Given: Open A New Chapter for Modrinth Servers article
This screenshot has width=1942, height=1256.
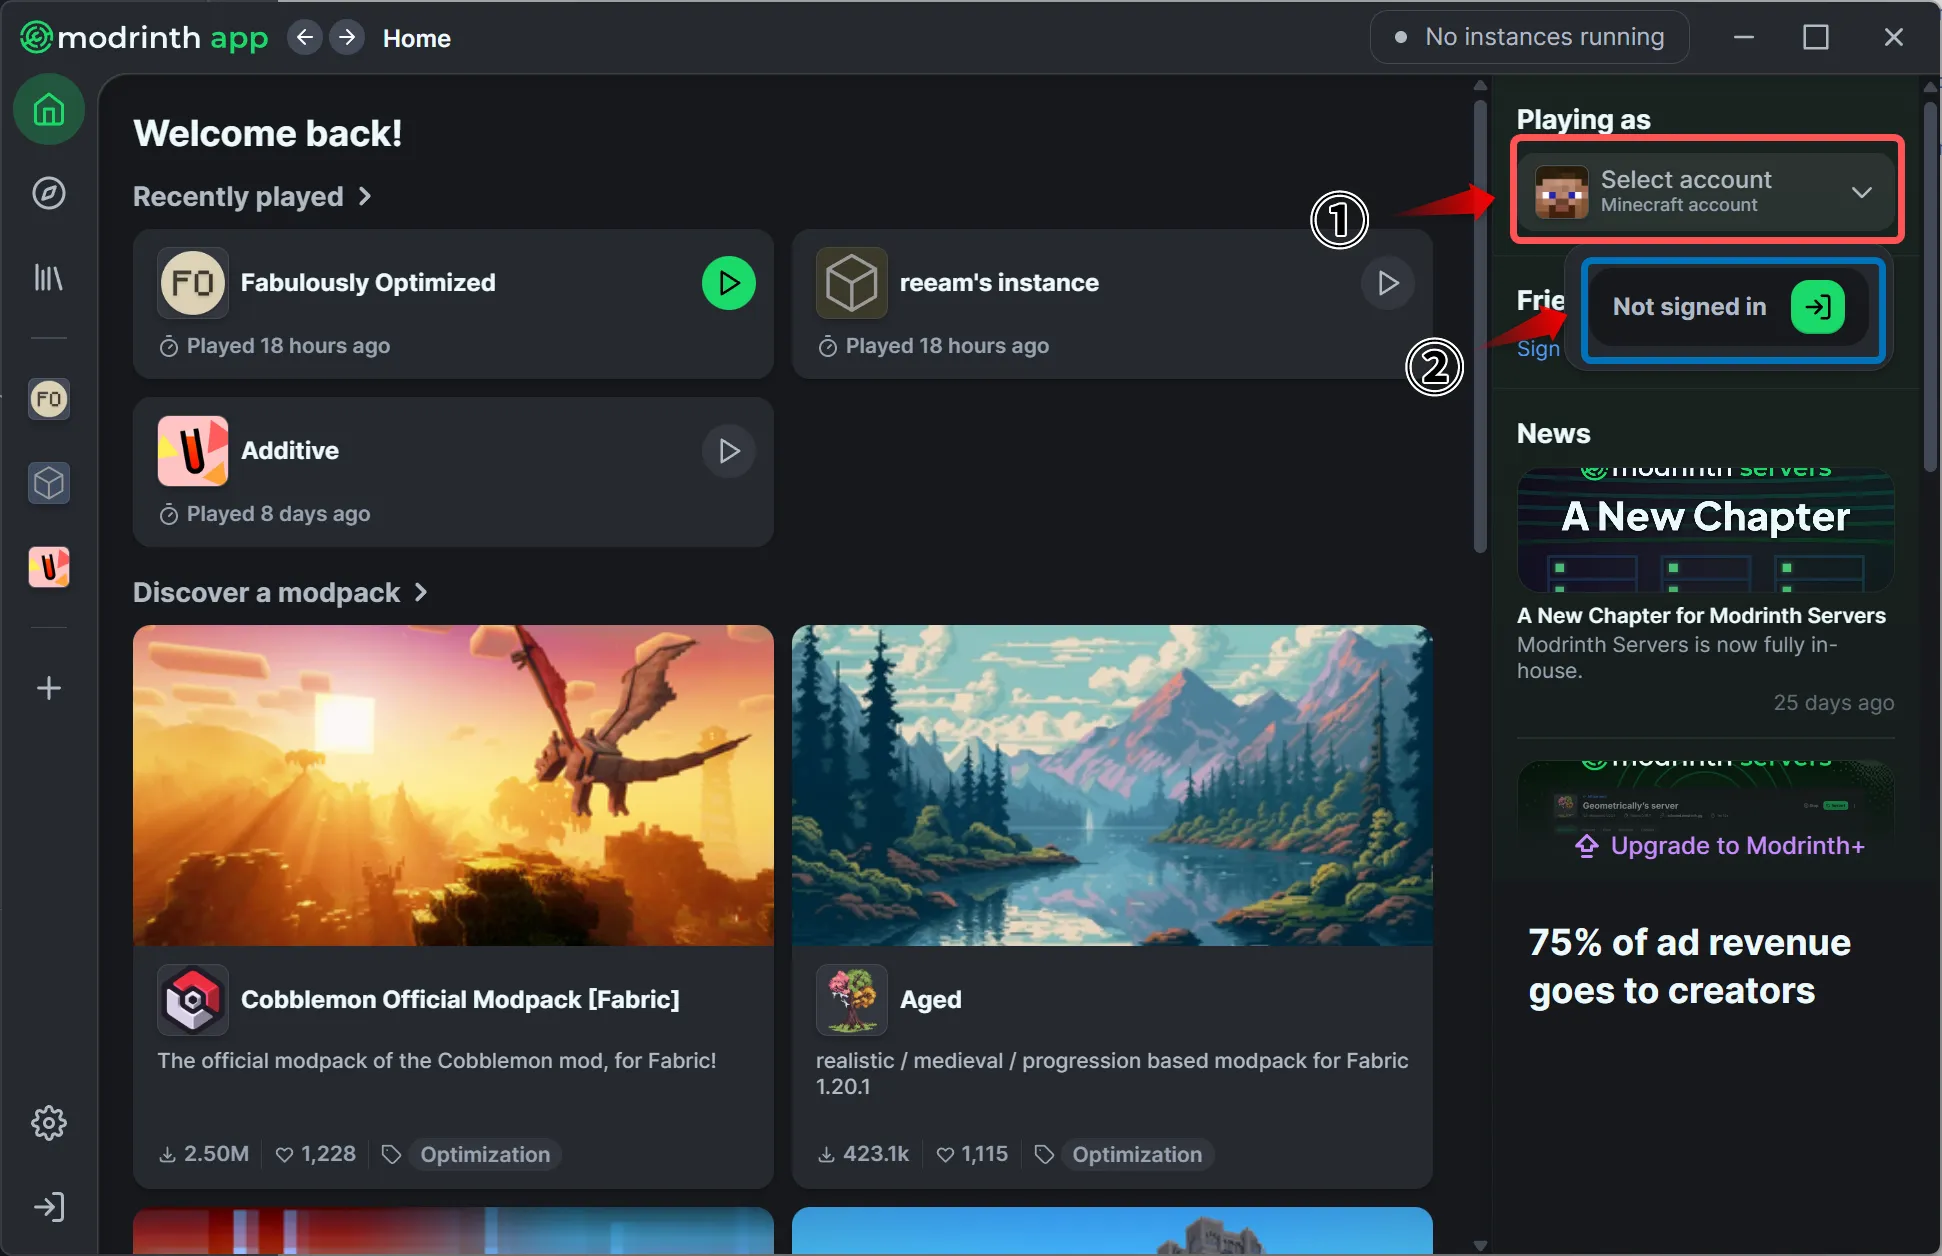Looking at the screenshot, I should 1700,616.
